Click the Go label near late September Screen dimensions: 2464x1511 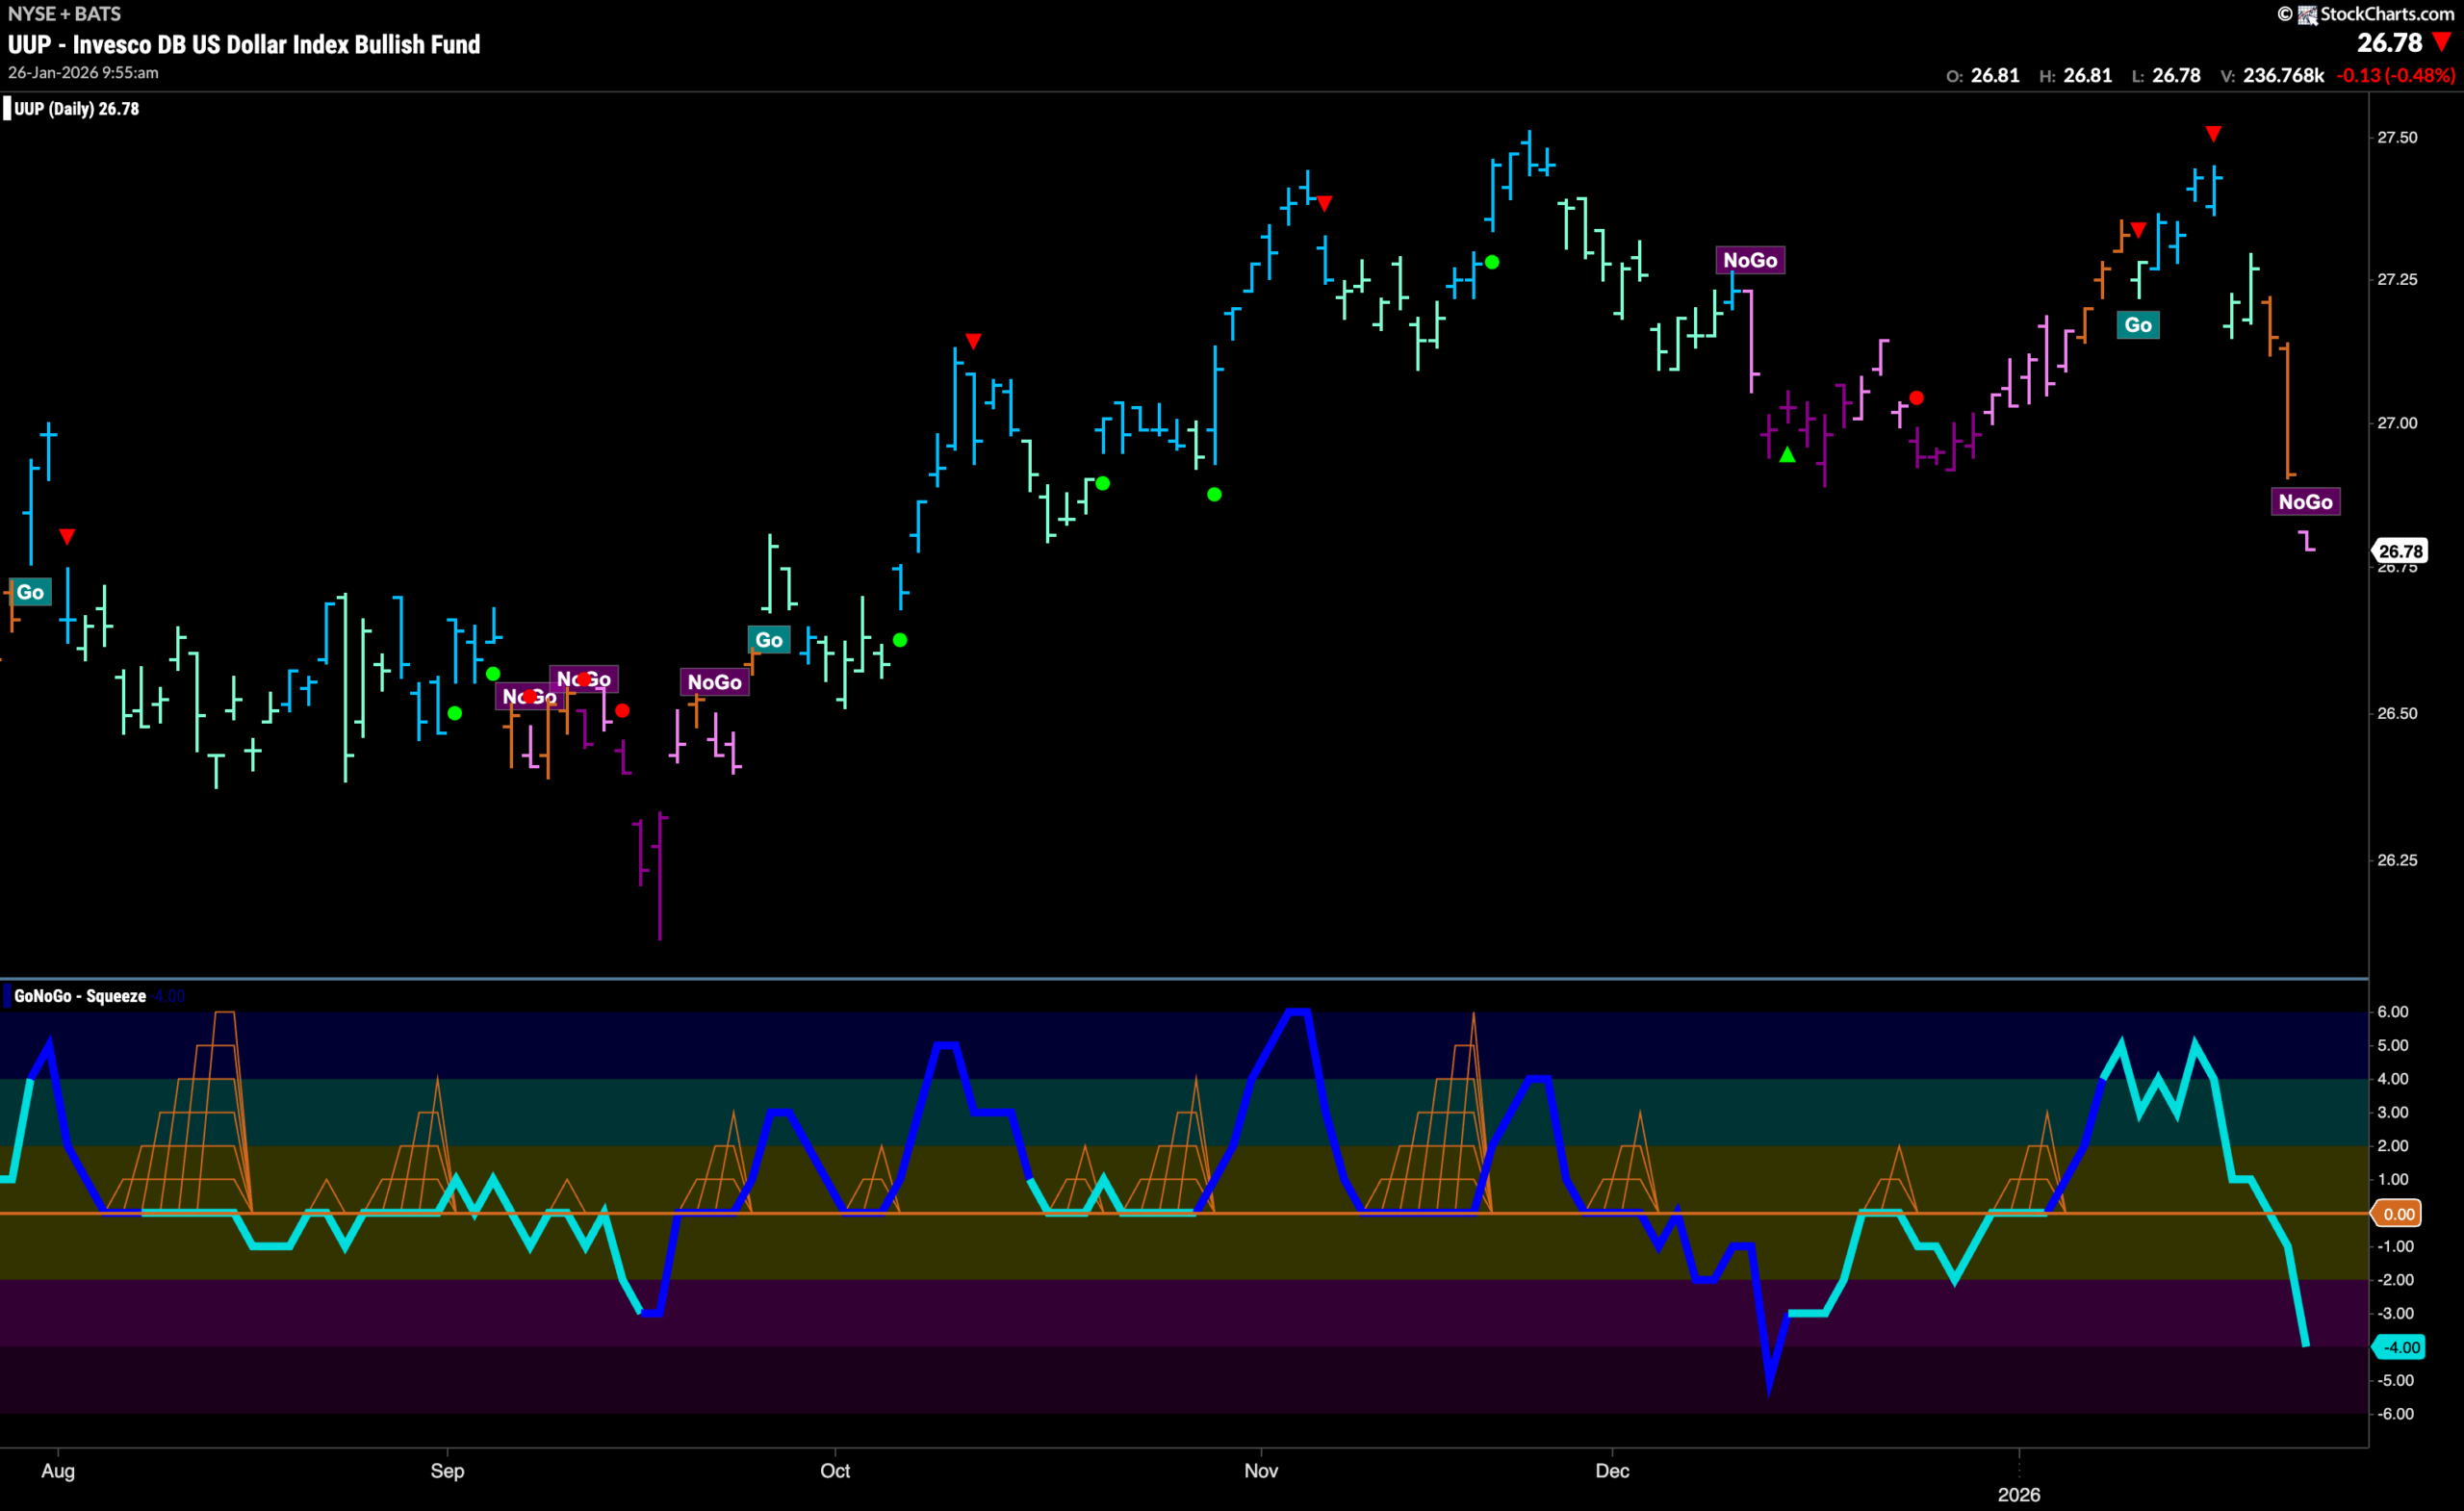click(x=769, y=640)
